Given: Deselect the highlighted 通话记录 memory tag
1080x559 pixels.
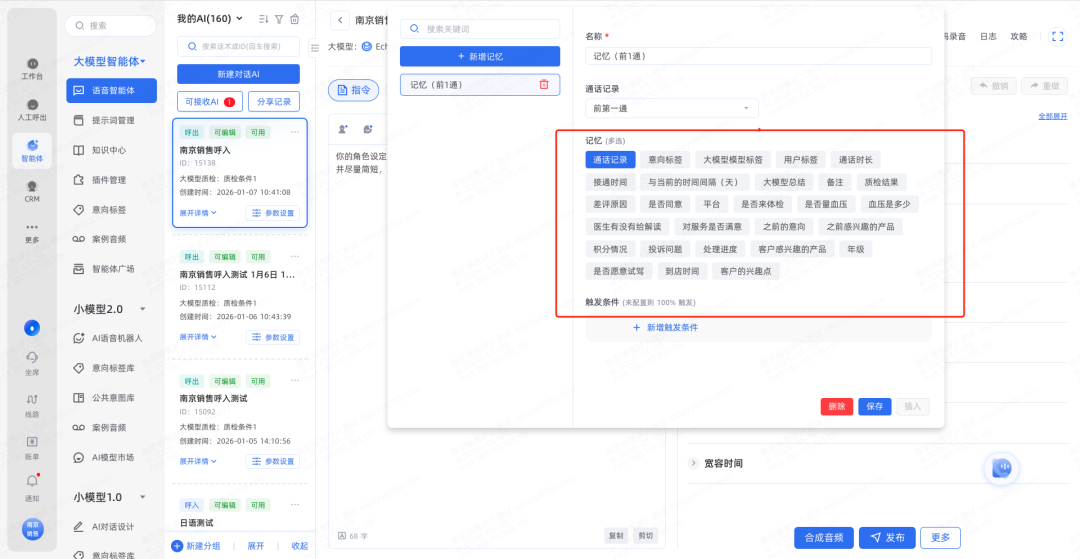Looking at the screenshot, I should coord(609,159).
